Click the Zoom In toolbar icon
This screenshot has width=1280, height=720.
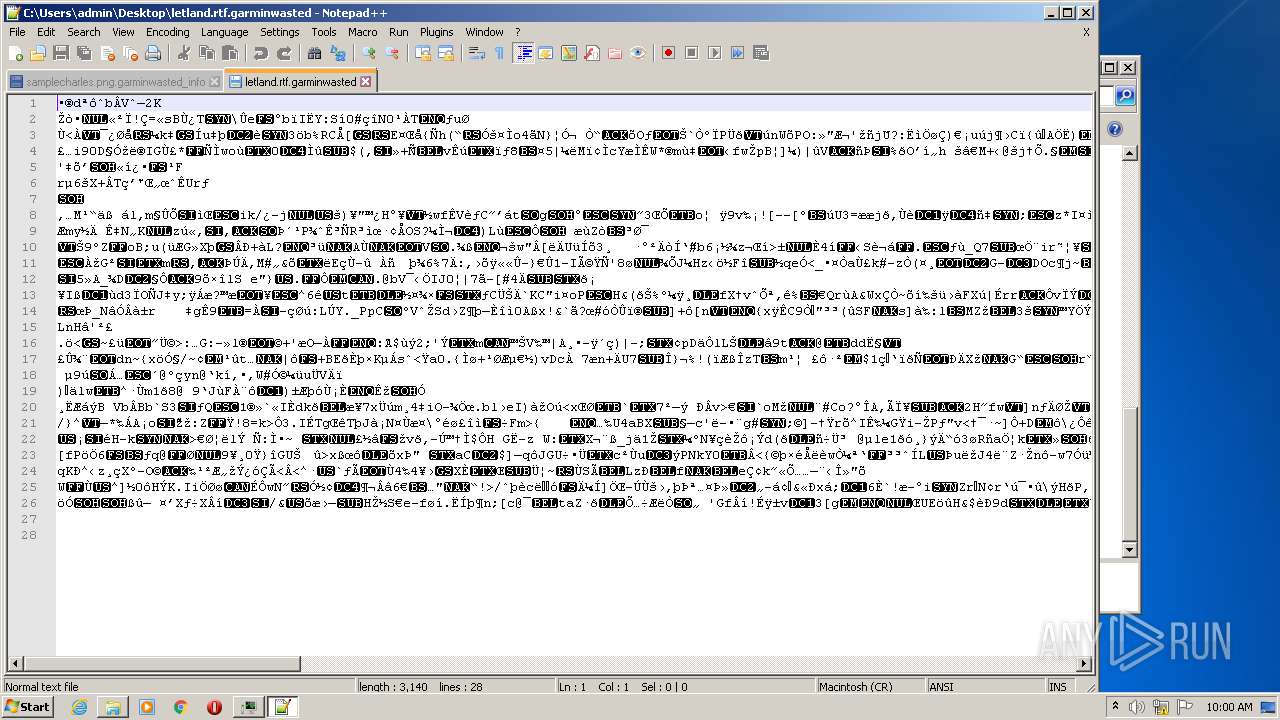coord(370,53)
